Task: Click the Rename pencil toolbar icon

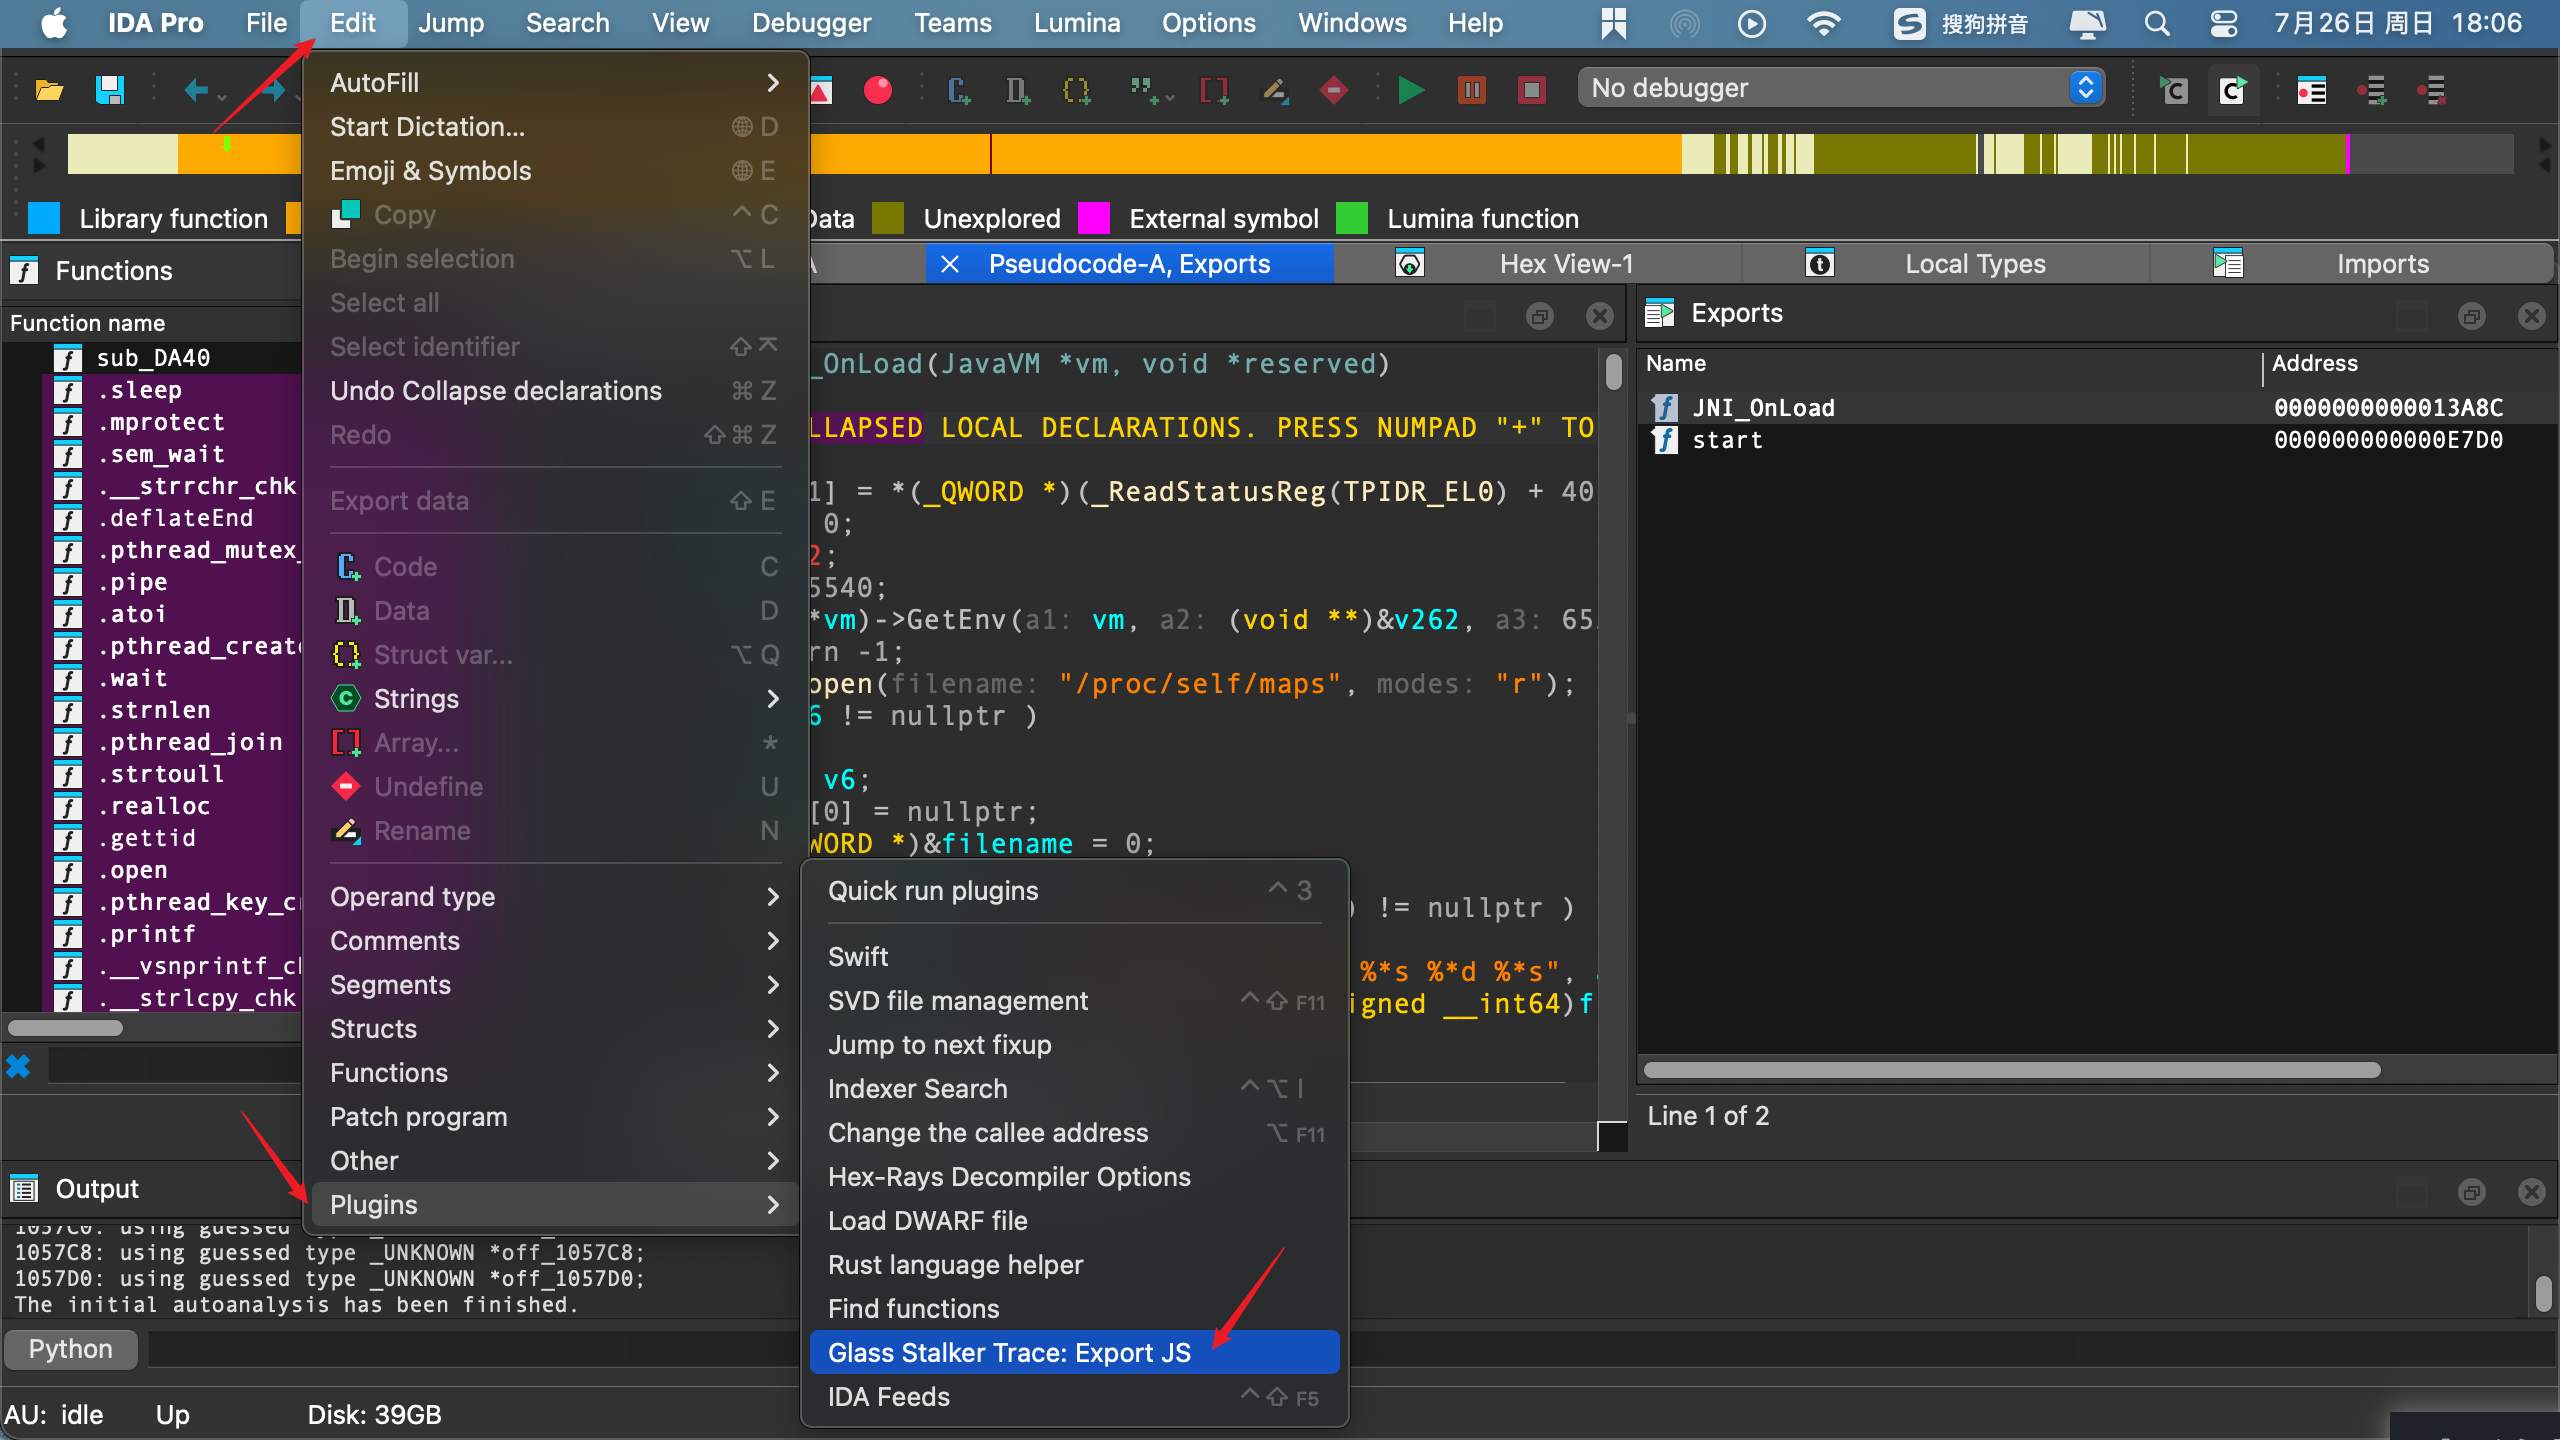Action: 1274,90
